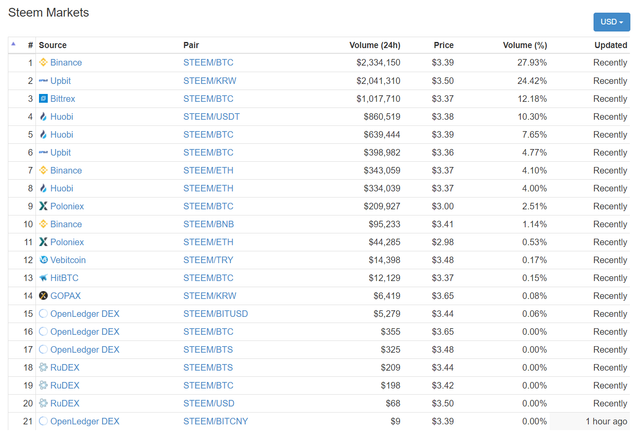Open the STEEM/BTS pair in row 17
Screen dimensions: 640x434
click(208, 349)
